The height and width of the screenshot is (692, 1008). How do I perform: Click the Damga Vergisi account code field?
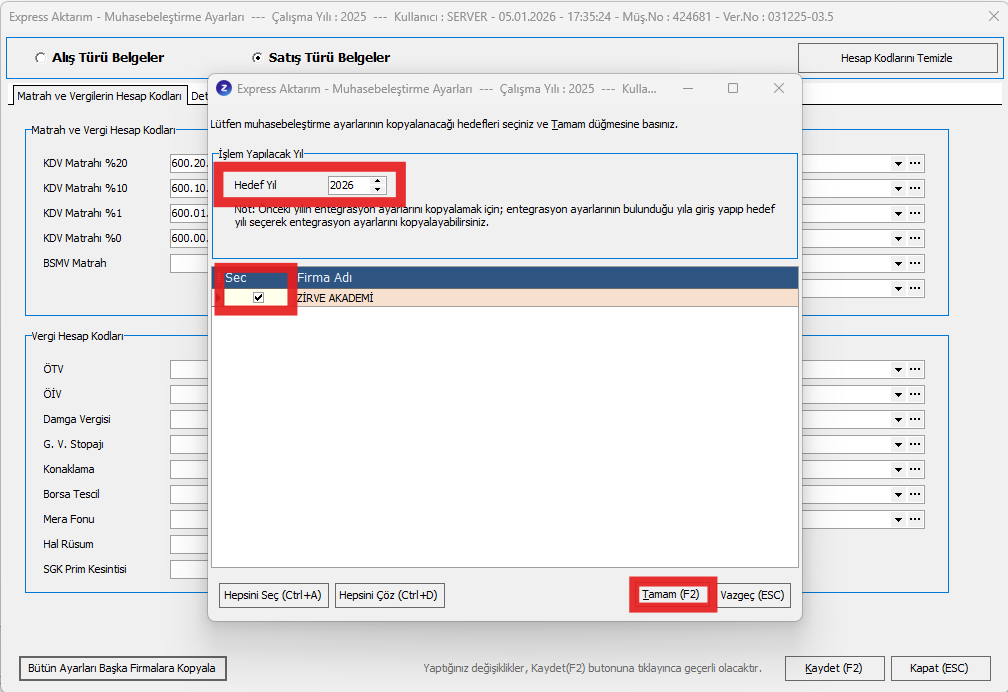[189, 419]
